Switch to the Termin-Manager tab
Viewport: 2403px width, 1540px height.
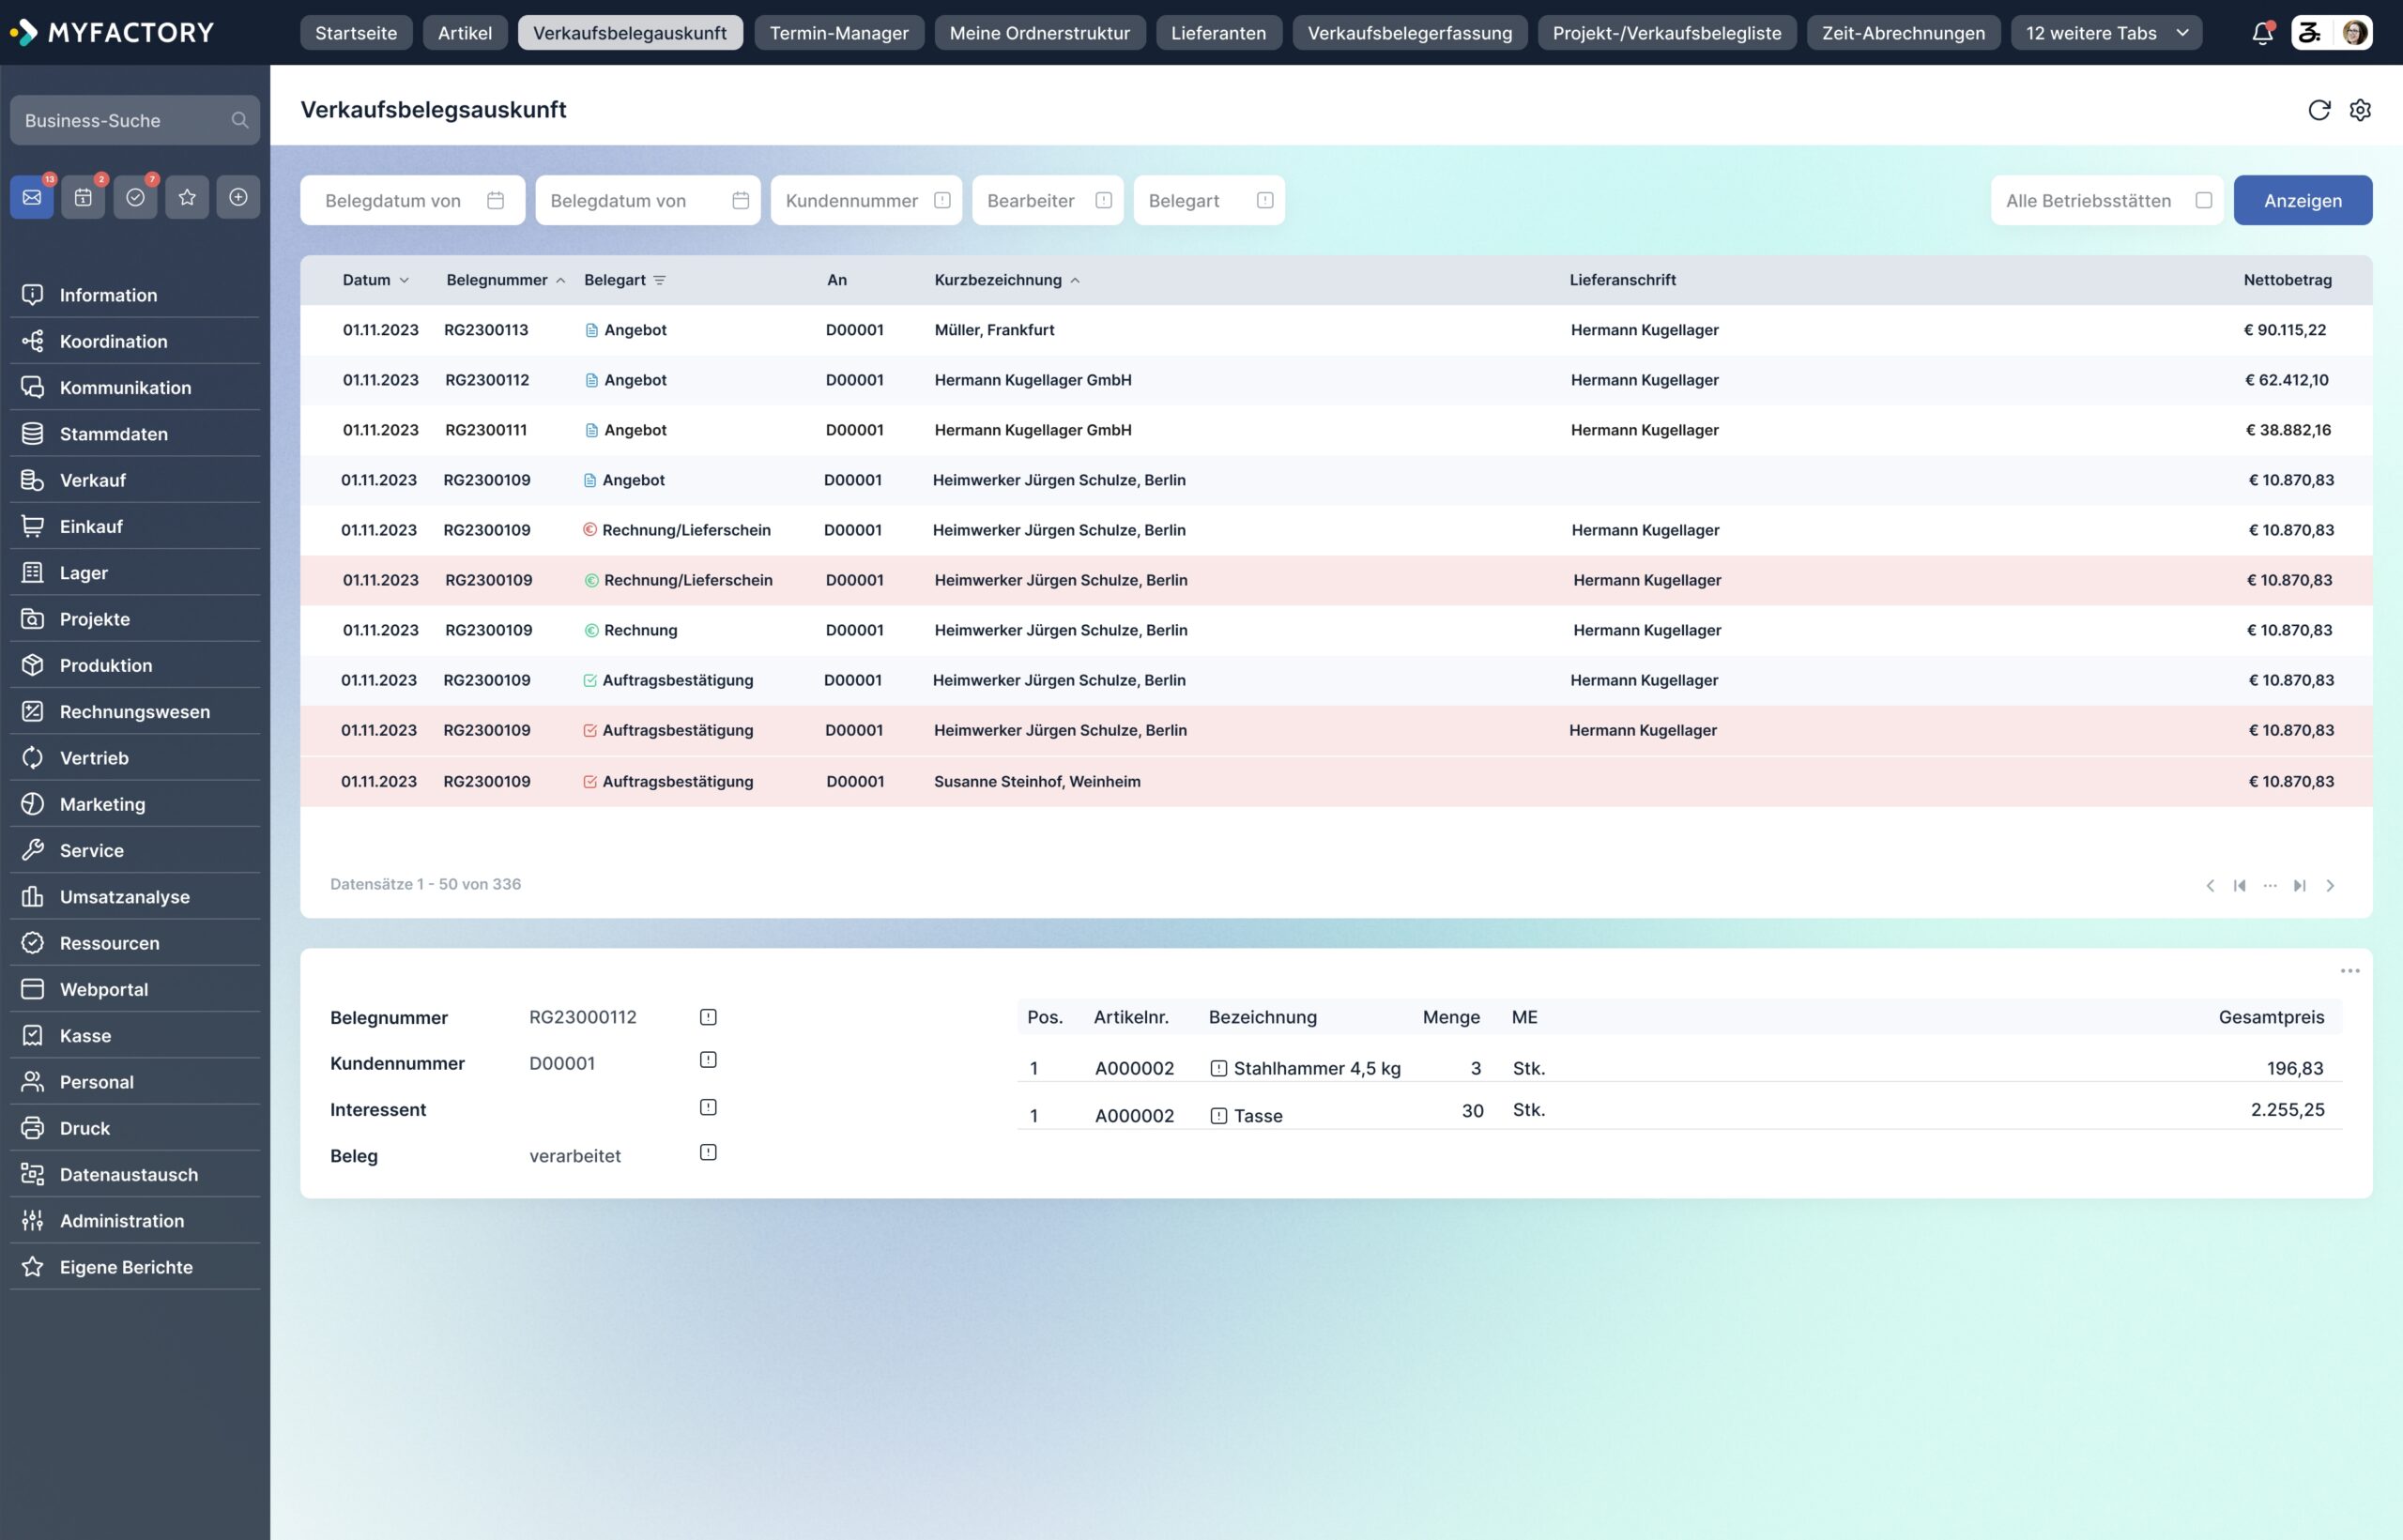coord(838,33)
